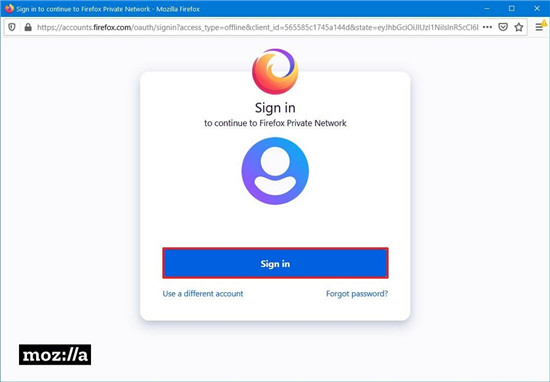Image resolution: width=550 pixels, height=382 pixels.
Task: Click the window title bar text
Action: pos(108,9)
